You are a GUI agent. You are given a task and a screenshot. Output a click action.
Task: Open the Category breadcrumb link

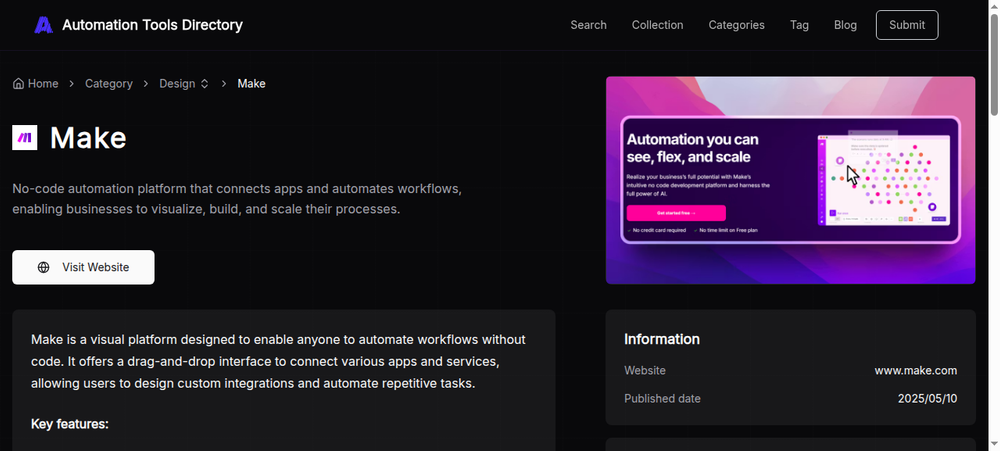click(x=108, y=84)
